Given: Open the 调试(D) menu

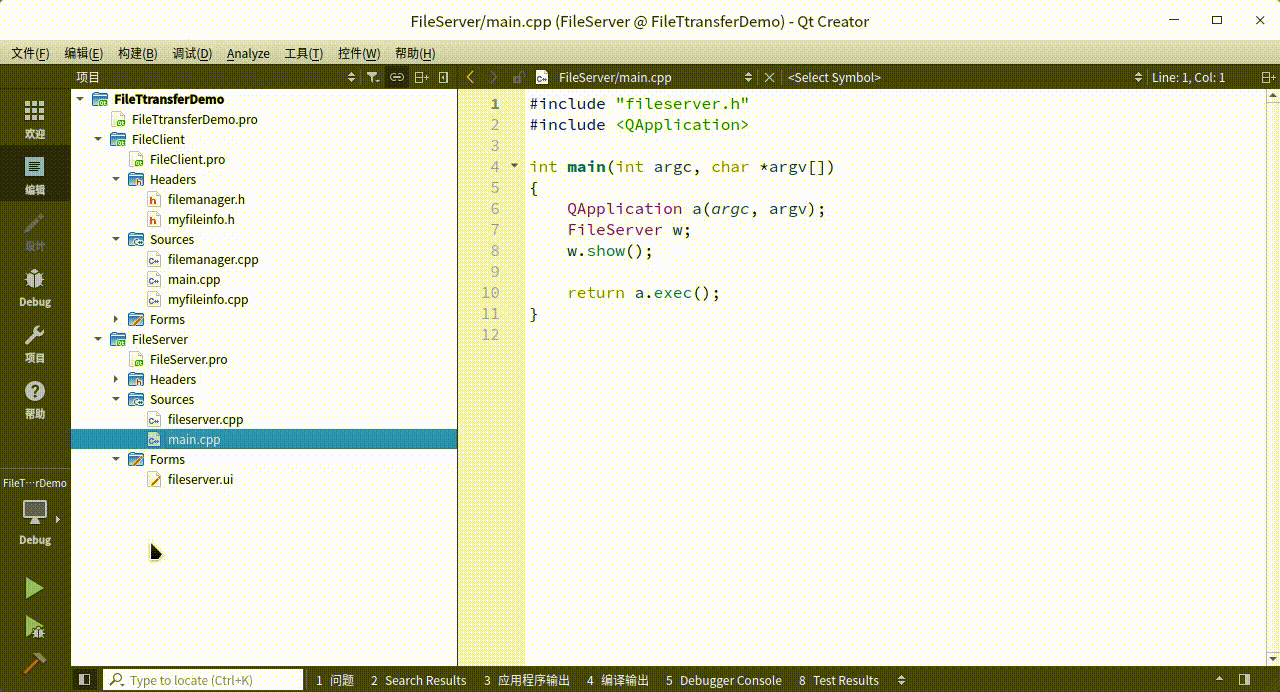Looking at the screenshot, I should tap(191, 54).
